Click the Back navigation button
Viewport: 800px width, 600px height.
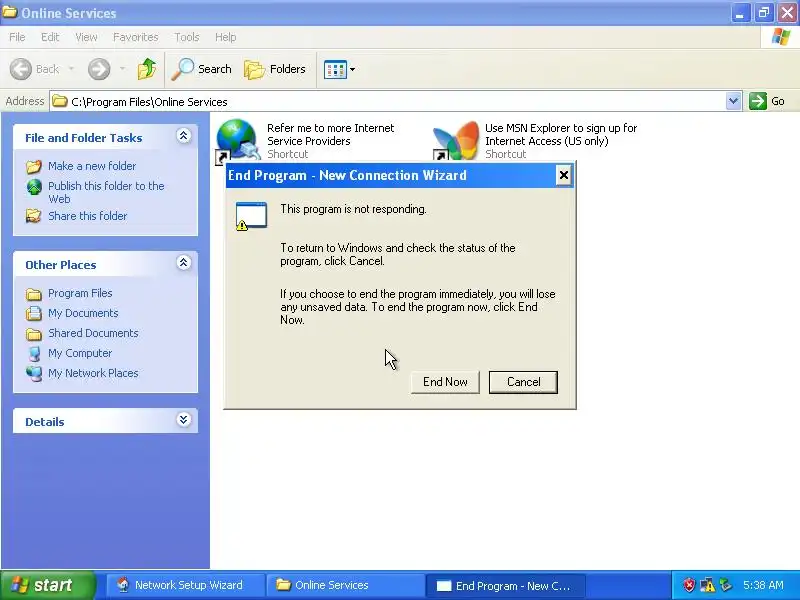pos(35,69)
